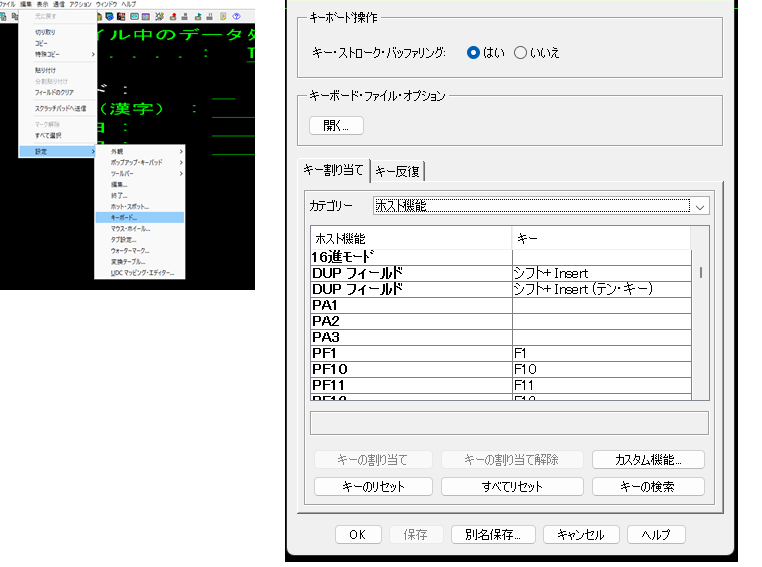Image resolution: width=762 pixels, height=567 pixels.
Task: Open the アクション menu in menu bar
Action: click(x=81, y=5)
